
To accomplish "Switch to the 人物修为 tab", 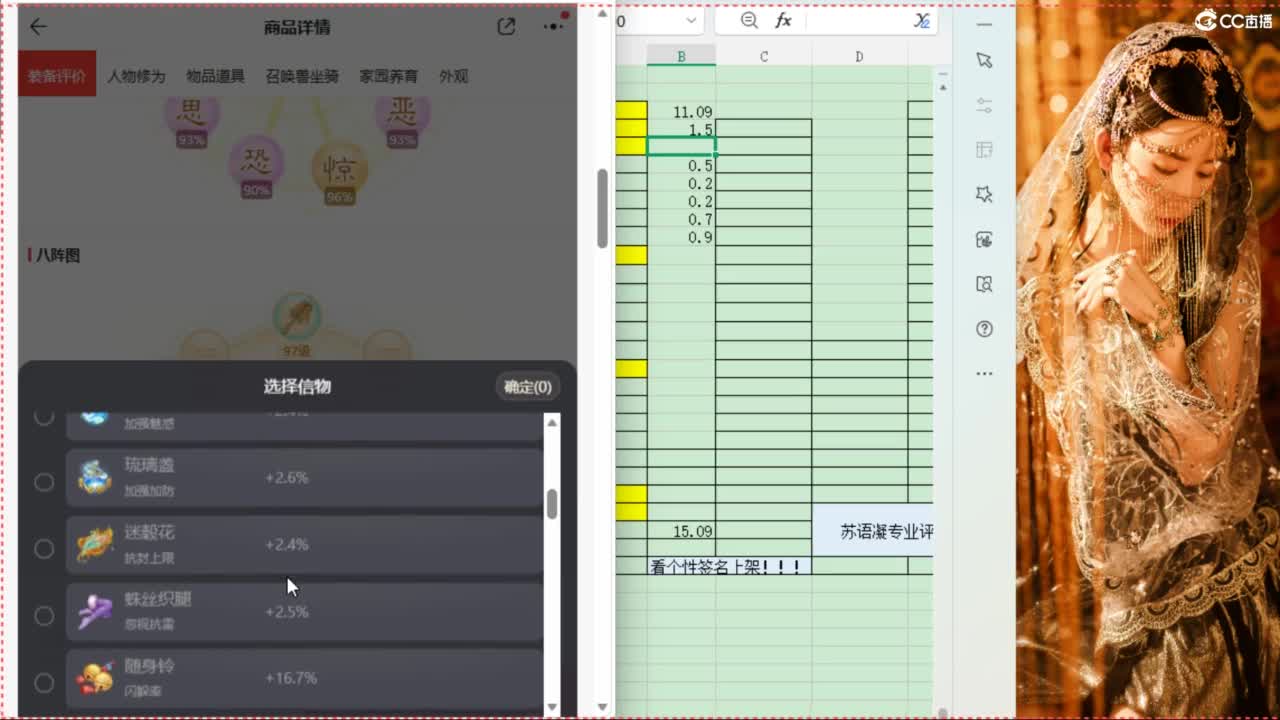I will click(136, 76).
